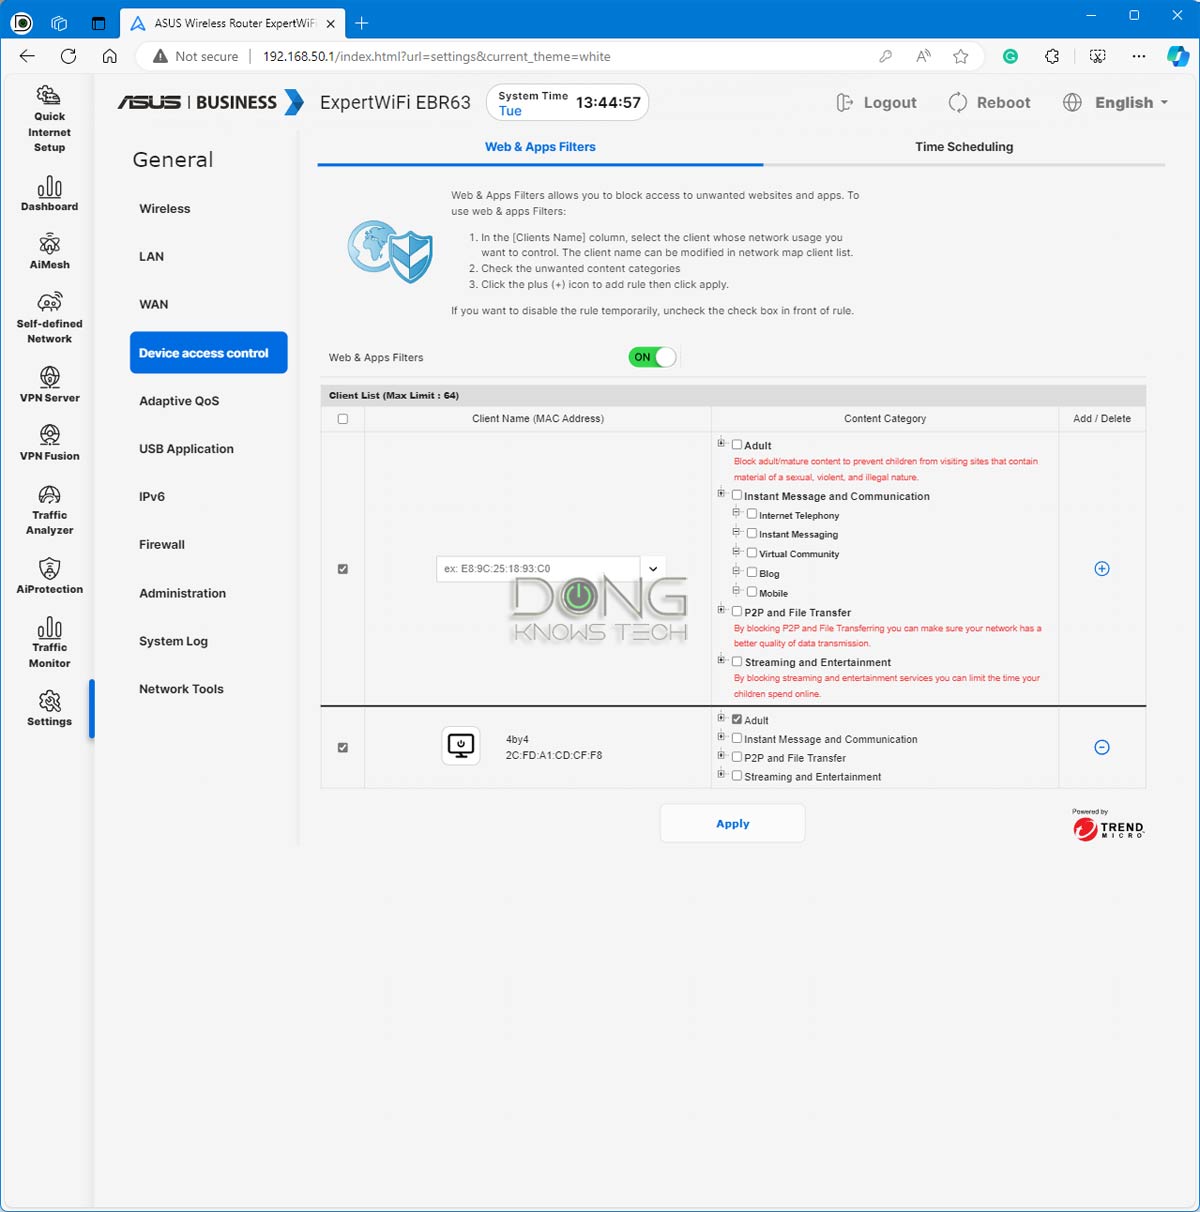Screen dimensions: 1200x1212
Task: Open Settings in sidebar
Action: tap(49, 708)
